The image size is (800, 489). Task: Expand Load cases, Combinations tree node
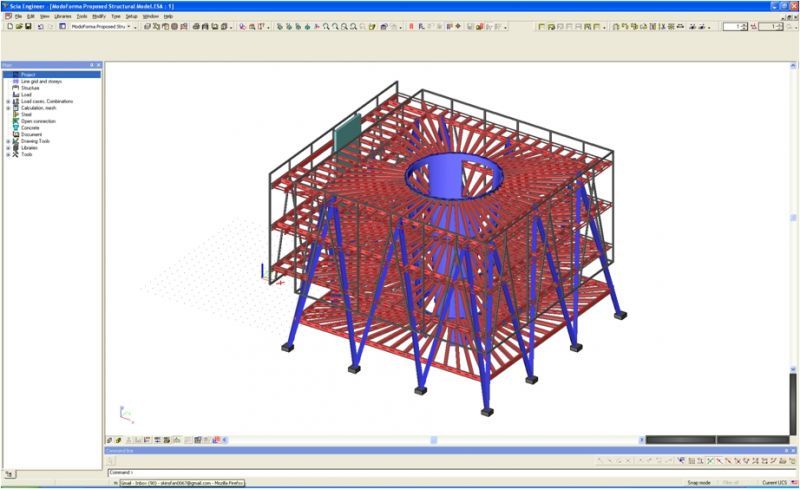[7, 101]
